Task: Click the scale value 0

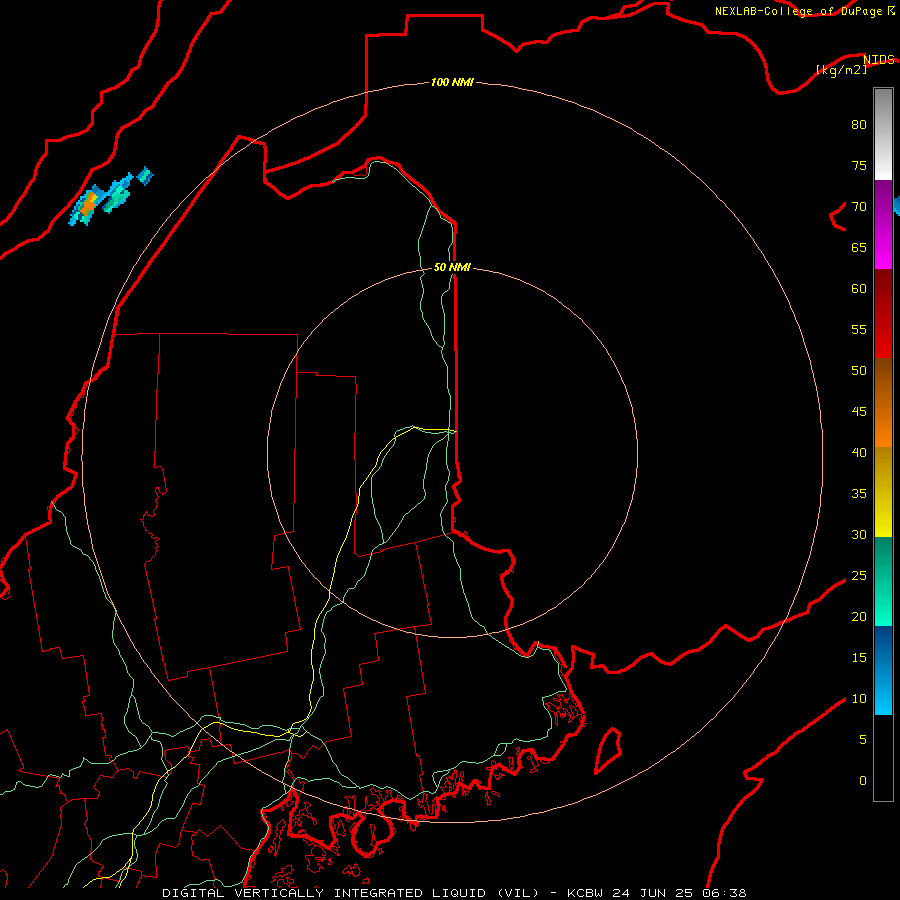Action: (863, 781)
